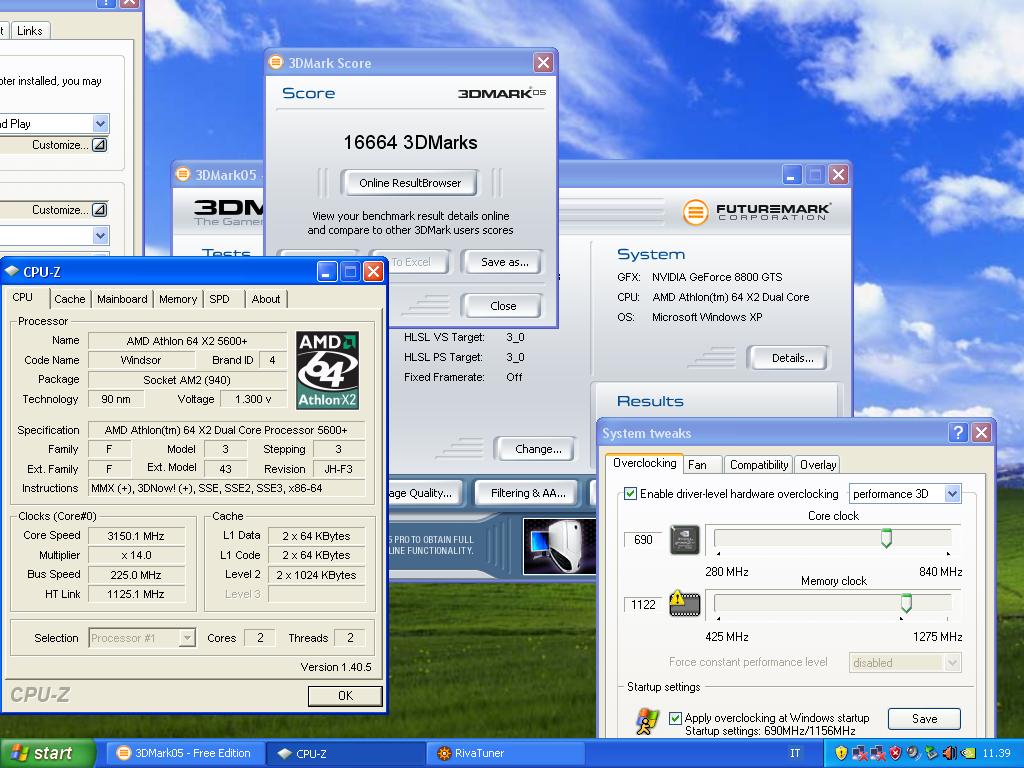1024x768 pixels.
Task: Click the Image Quality... button in 3DMark05
Action: pyautogui.click(x=424, y=493)
